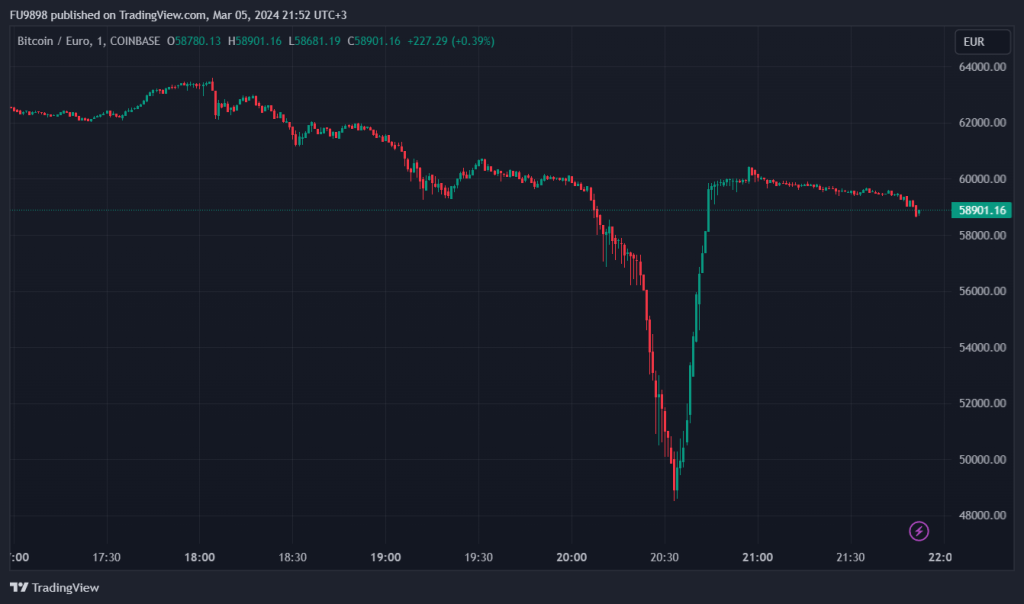Click the open value O58780.13
This screenshot has width=1024, height=604.
point(195,41)
